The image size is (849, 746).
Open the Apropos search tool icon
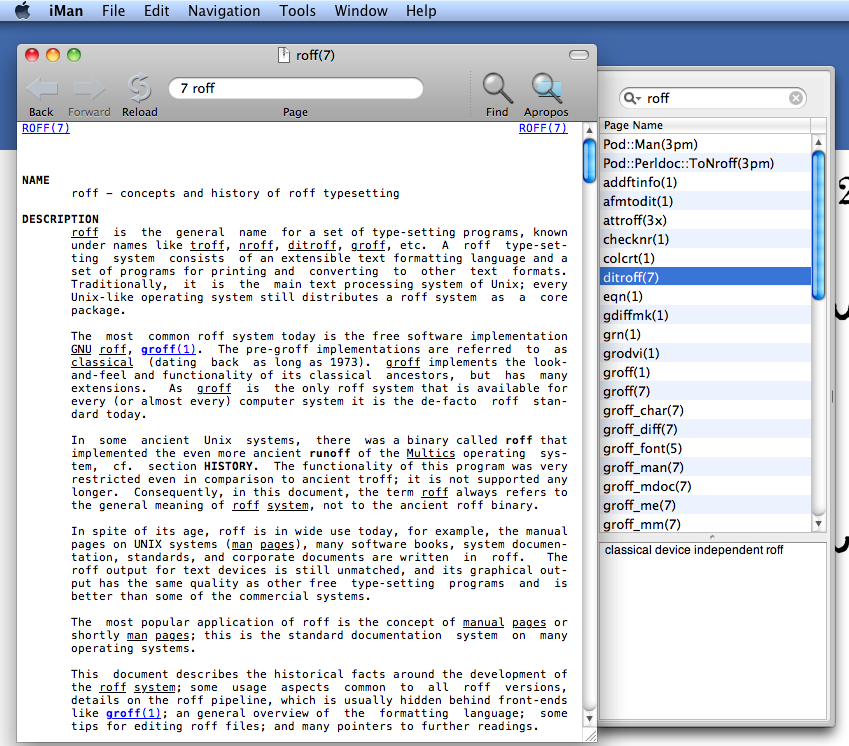546,89
